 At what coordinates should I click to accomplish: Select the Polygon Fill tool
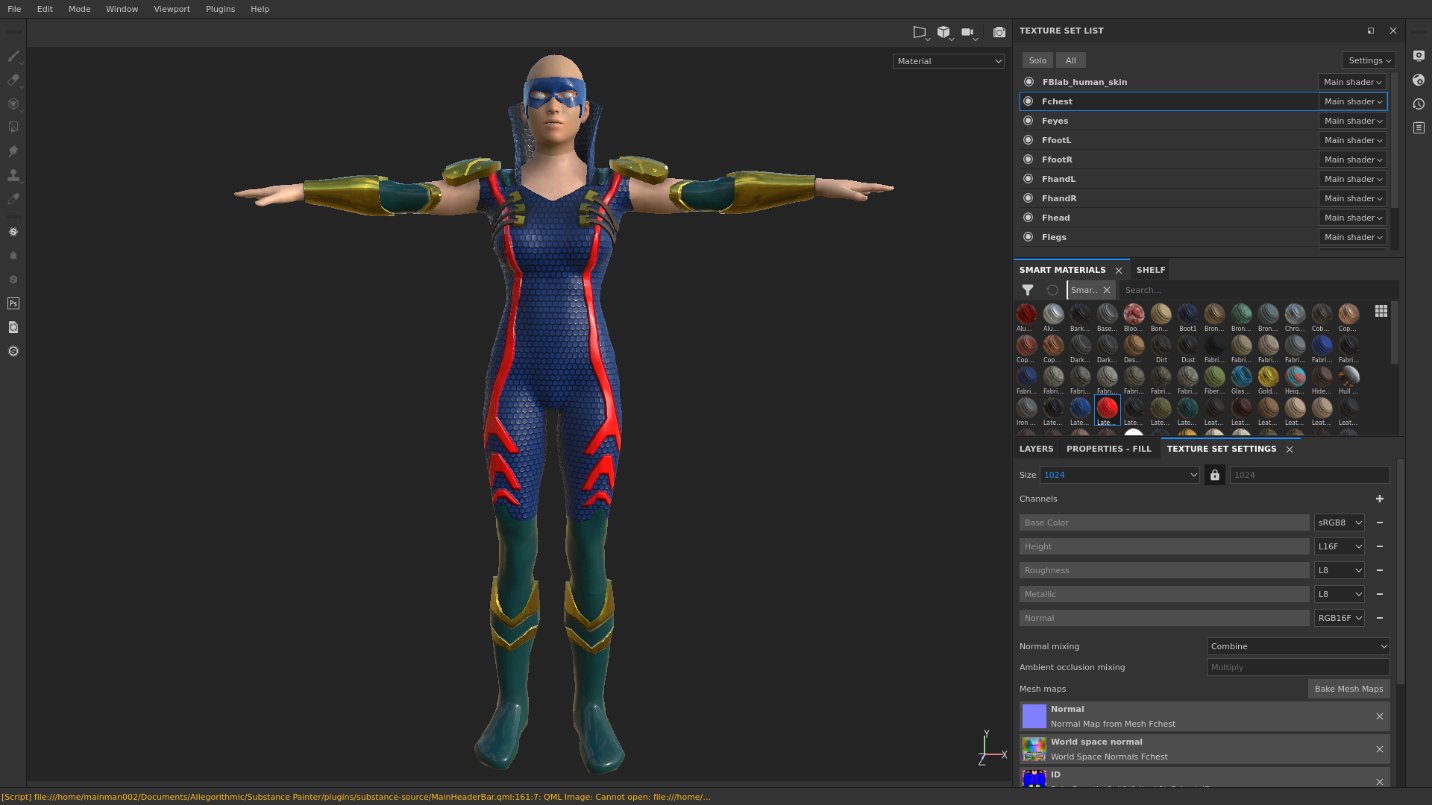click(x=14, y=128)
